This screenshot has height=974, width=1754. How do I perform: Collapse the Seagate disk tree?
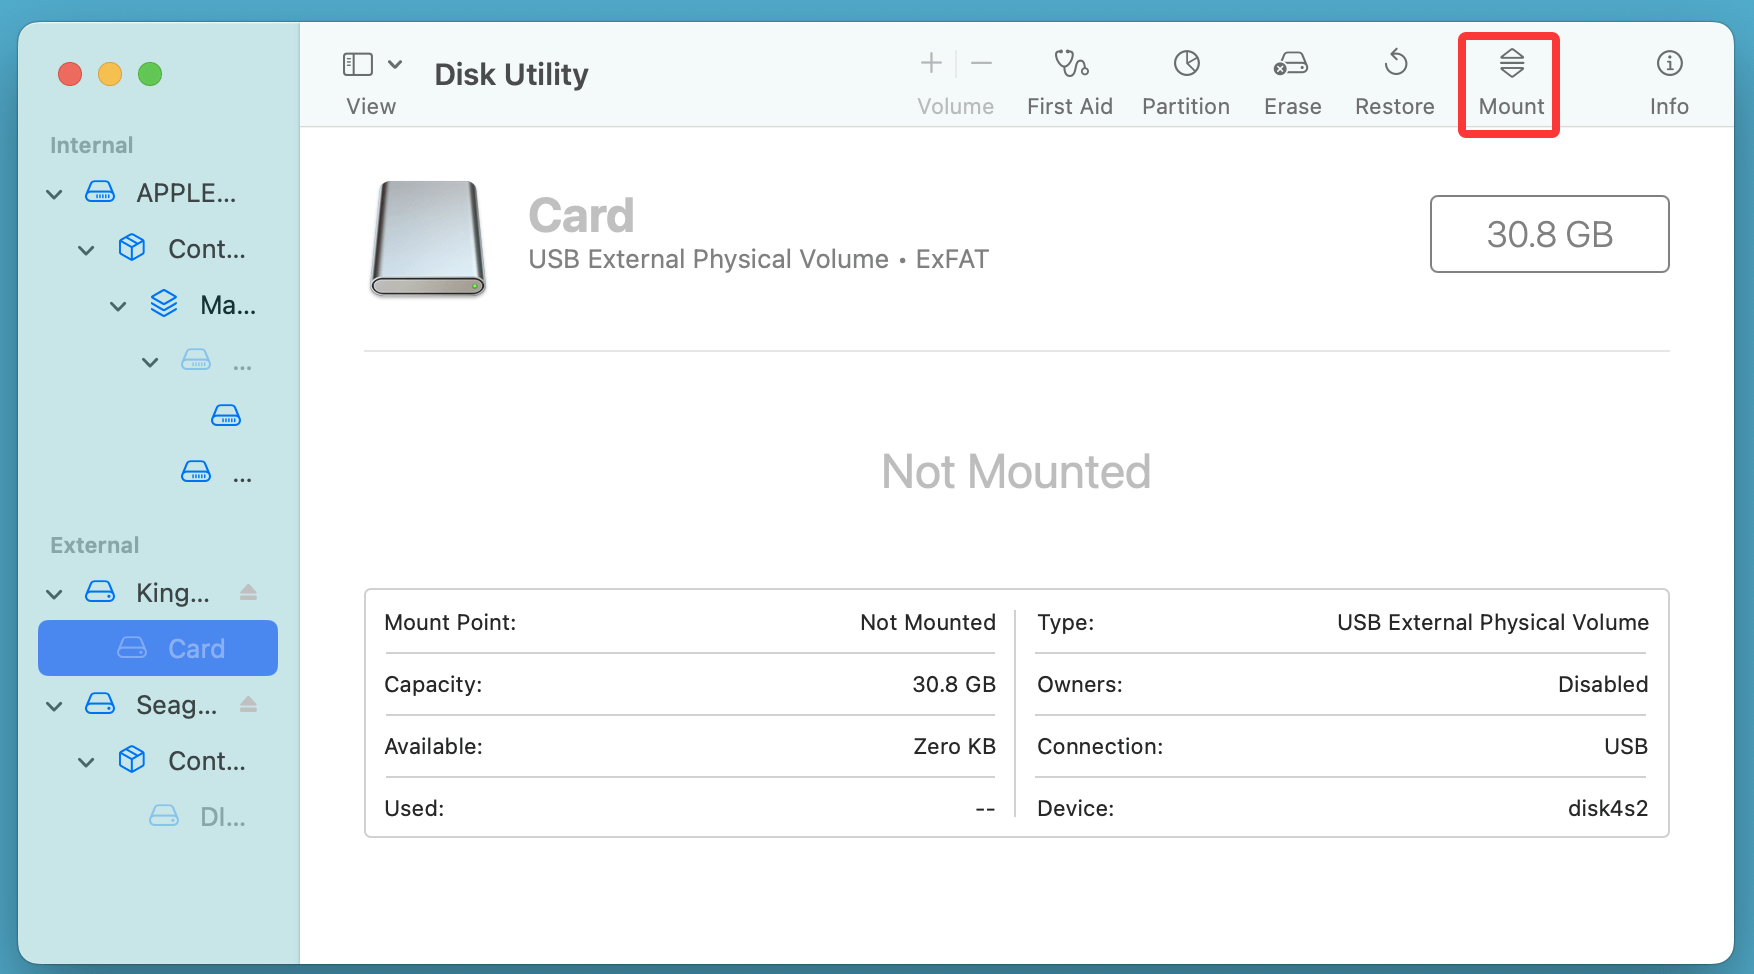click(x=55, y=706)
